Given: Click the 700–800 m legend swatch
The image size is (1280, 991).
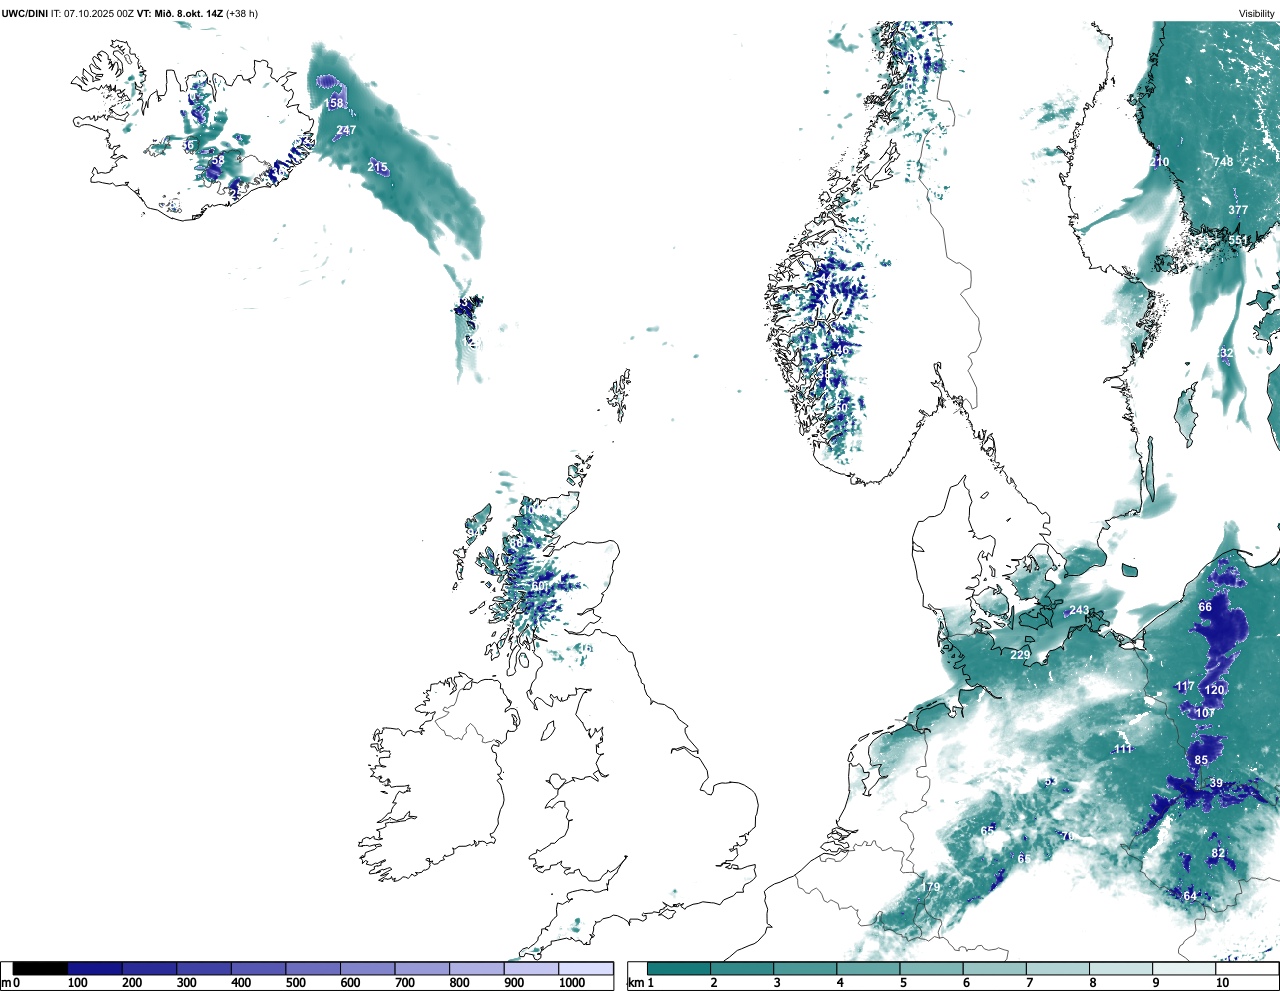Looking at the screenshot, I should (x=422, y=968).
